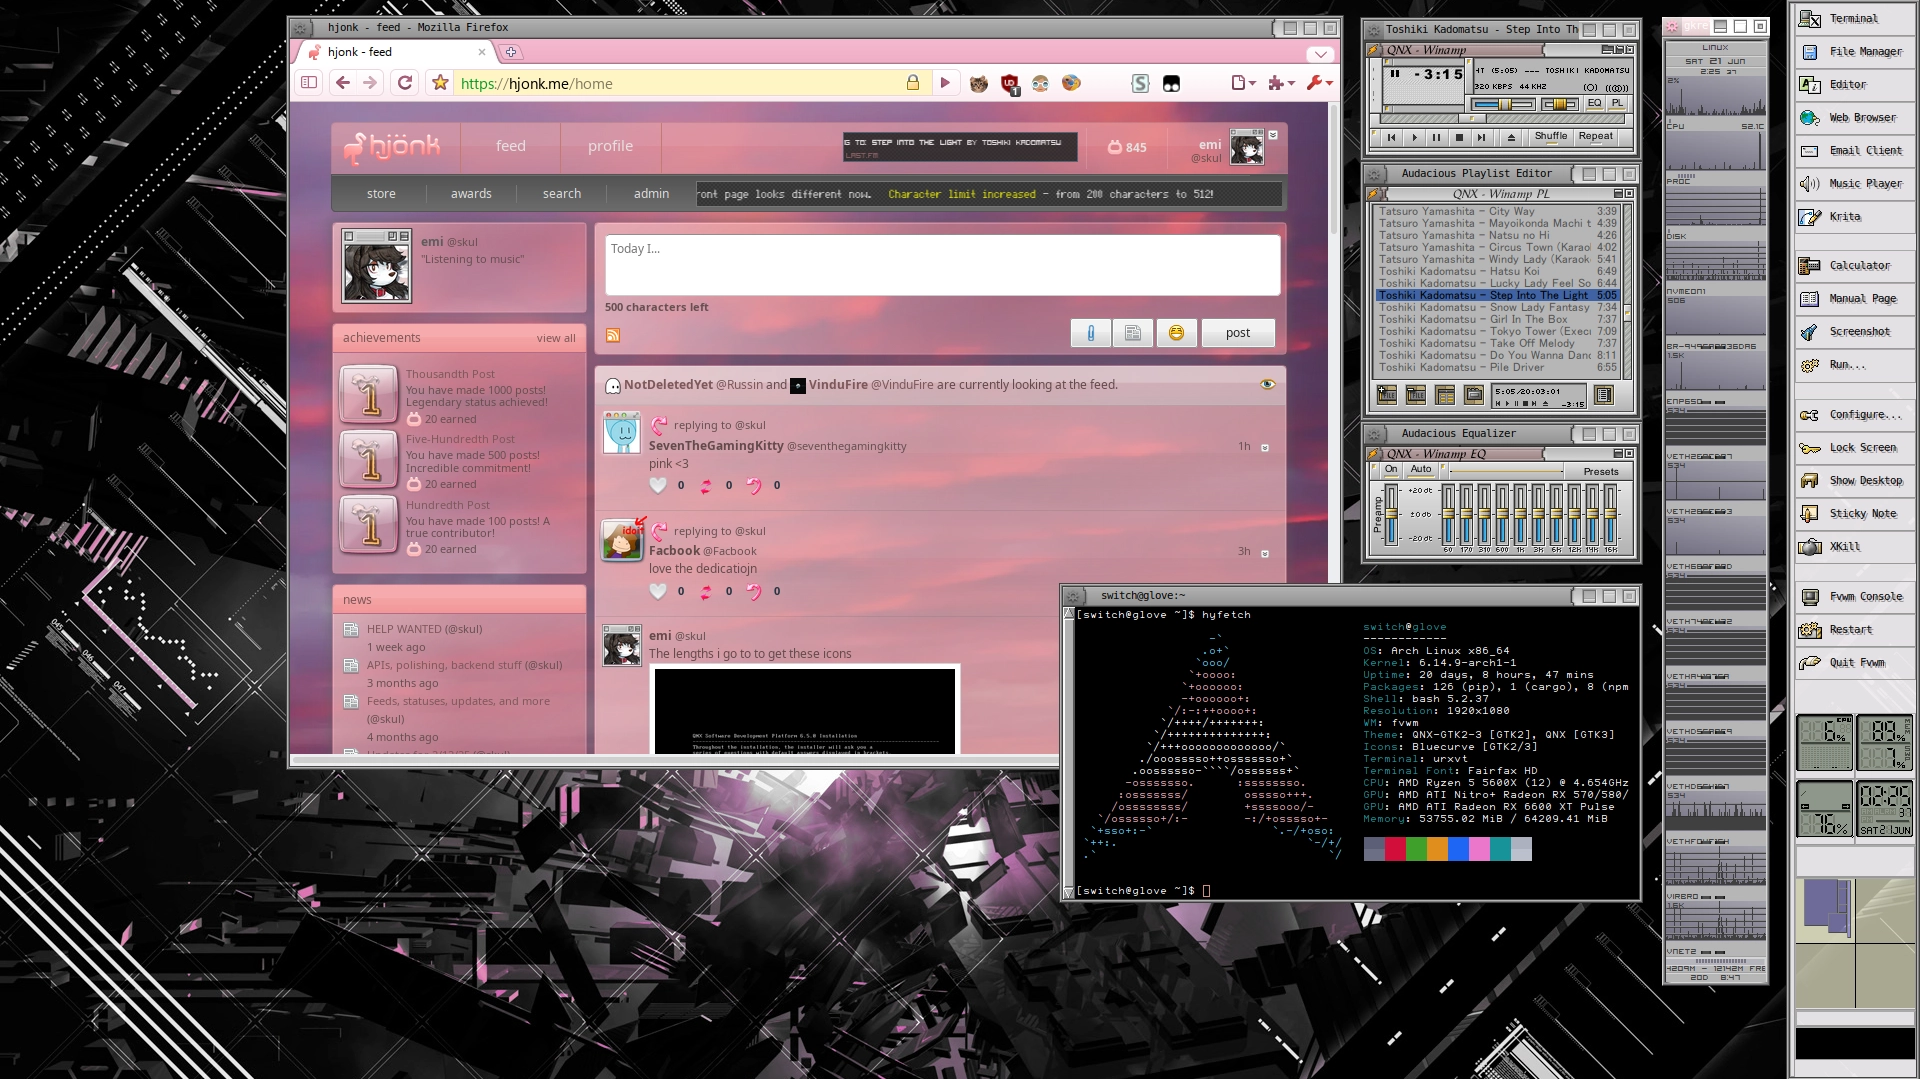
Task: Click the post button
Action: point(1238,333)
